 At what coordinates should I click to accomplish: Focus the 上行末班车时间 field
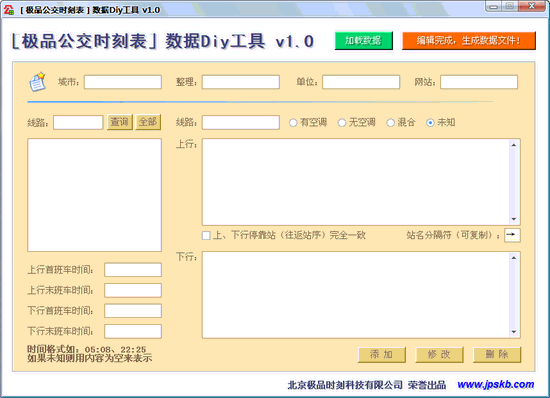point(133,290)
